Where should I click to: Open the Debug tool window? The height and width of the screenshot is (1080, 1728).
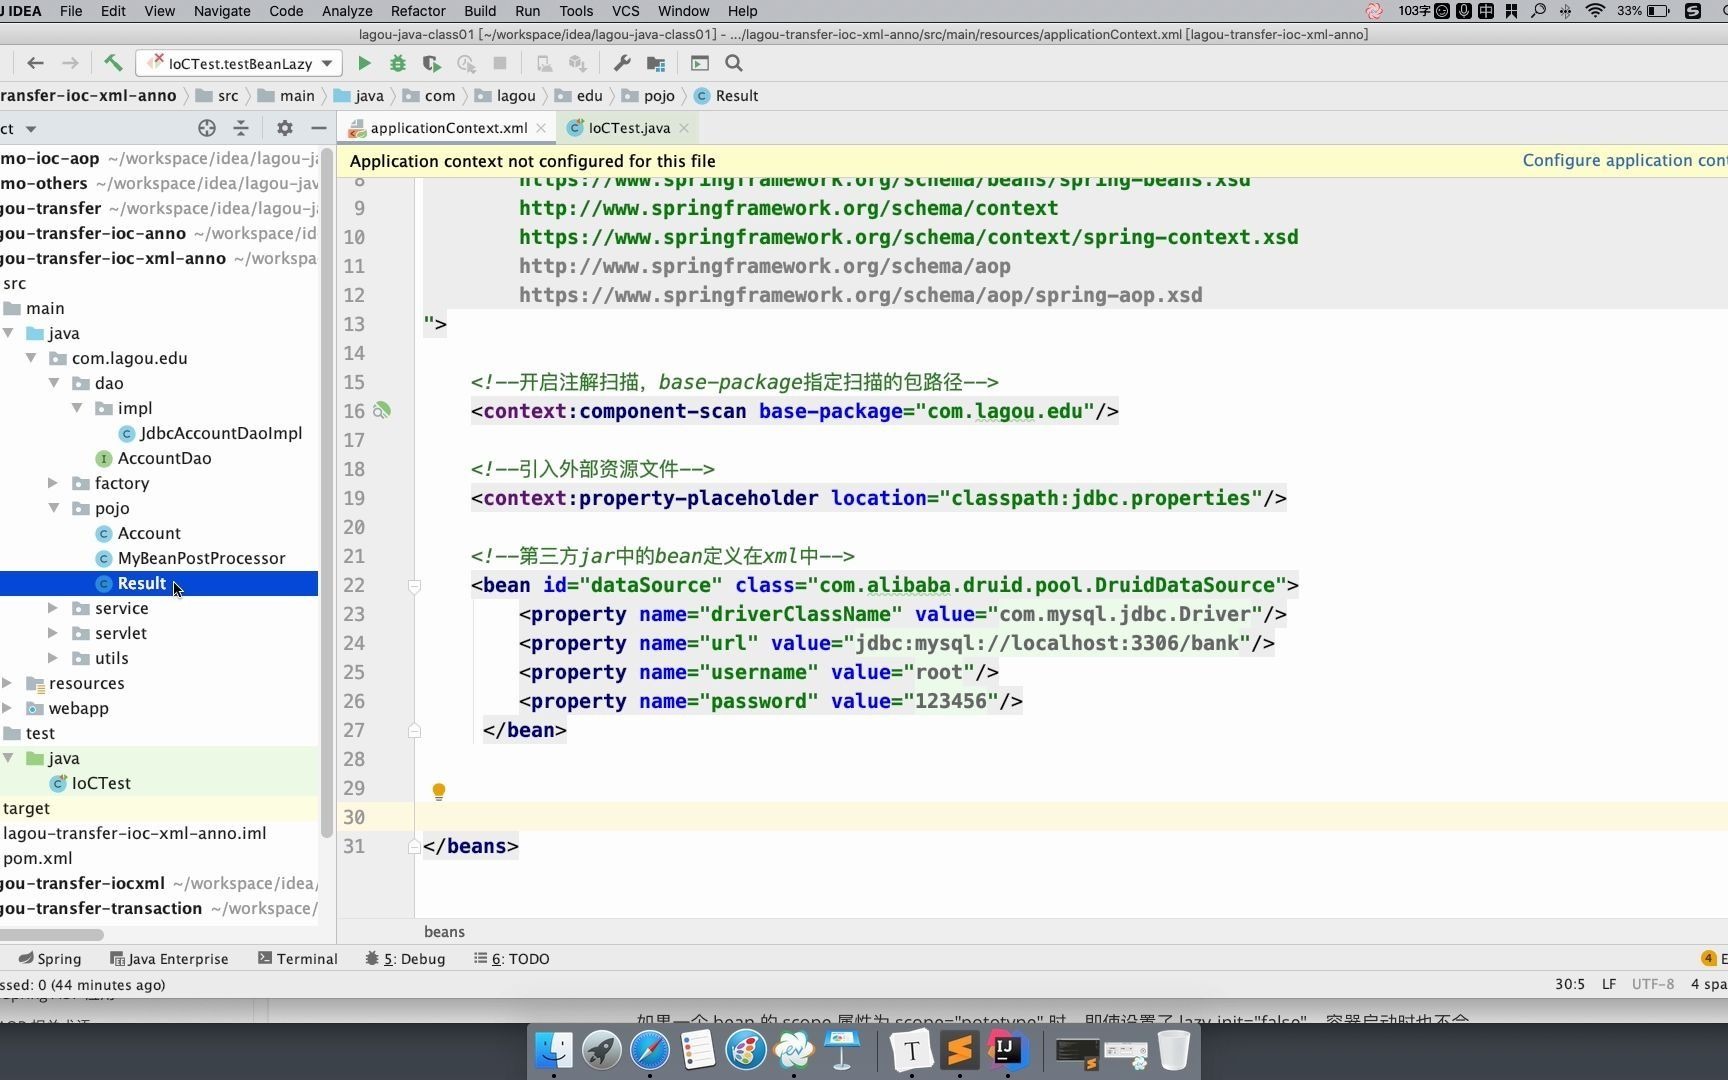click(405, 959)
